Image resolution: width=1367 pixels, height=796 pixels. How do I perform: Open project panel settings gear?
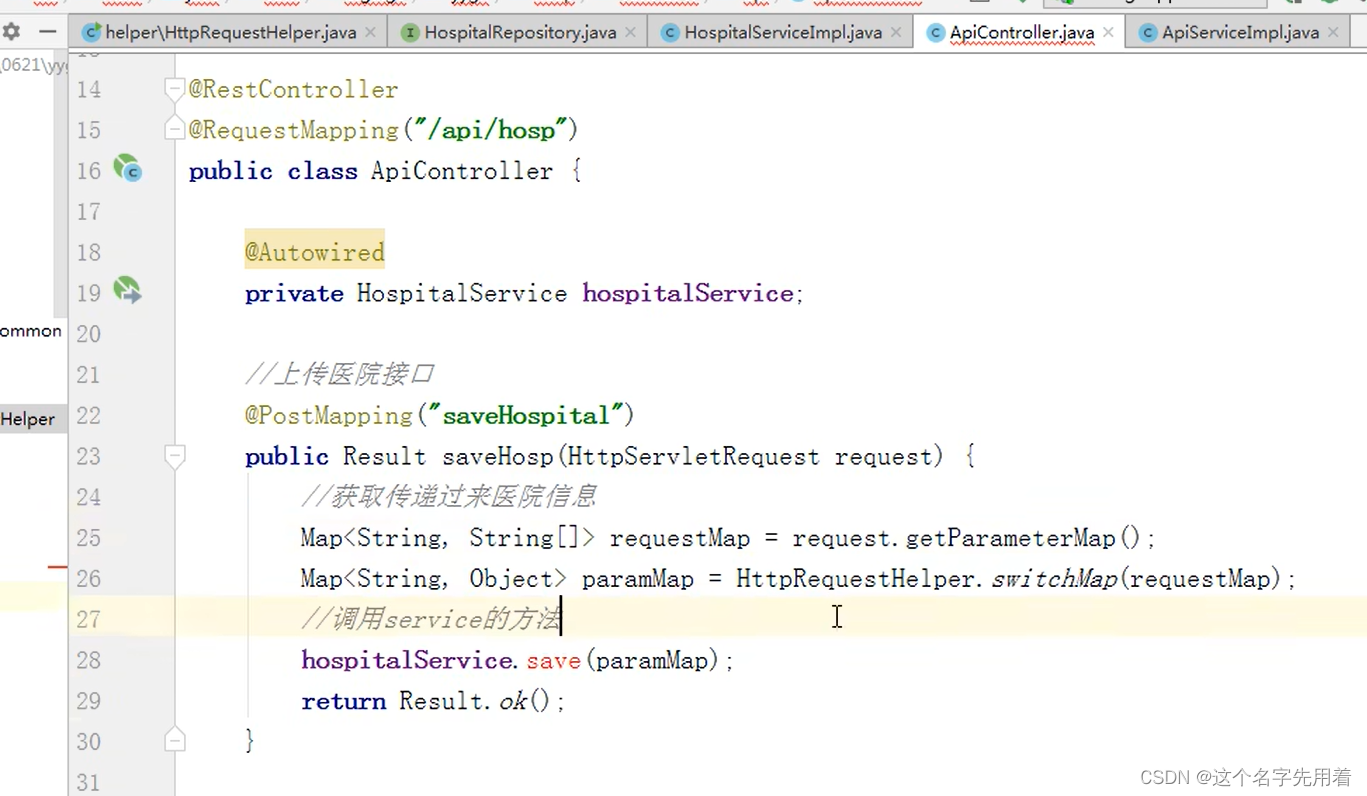[11, 32]
